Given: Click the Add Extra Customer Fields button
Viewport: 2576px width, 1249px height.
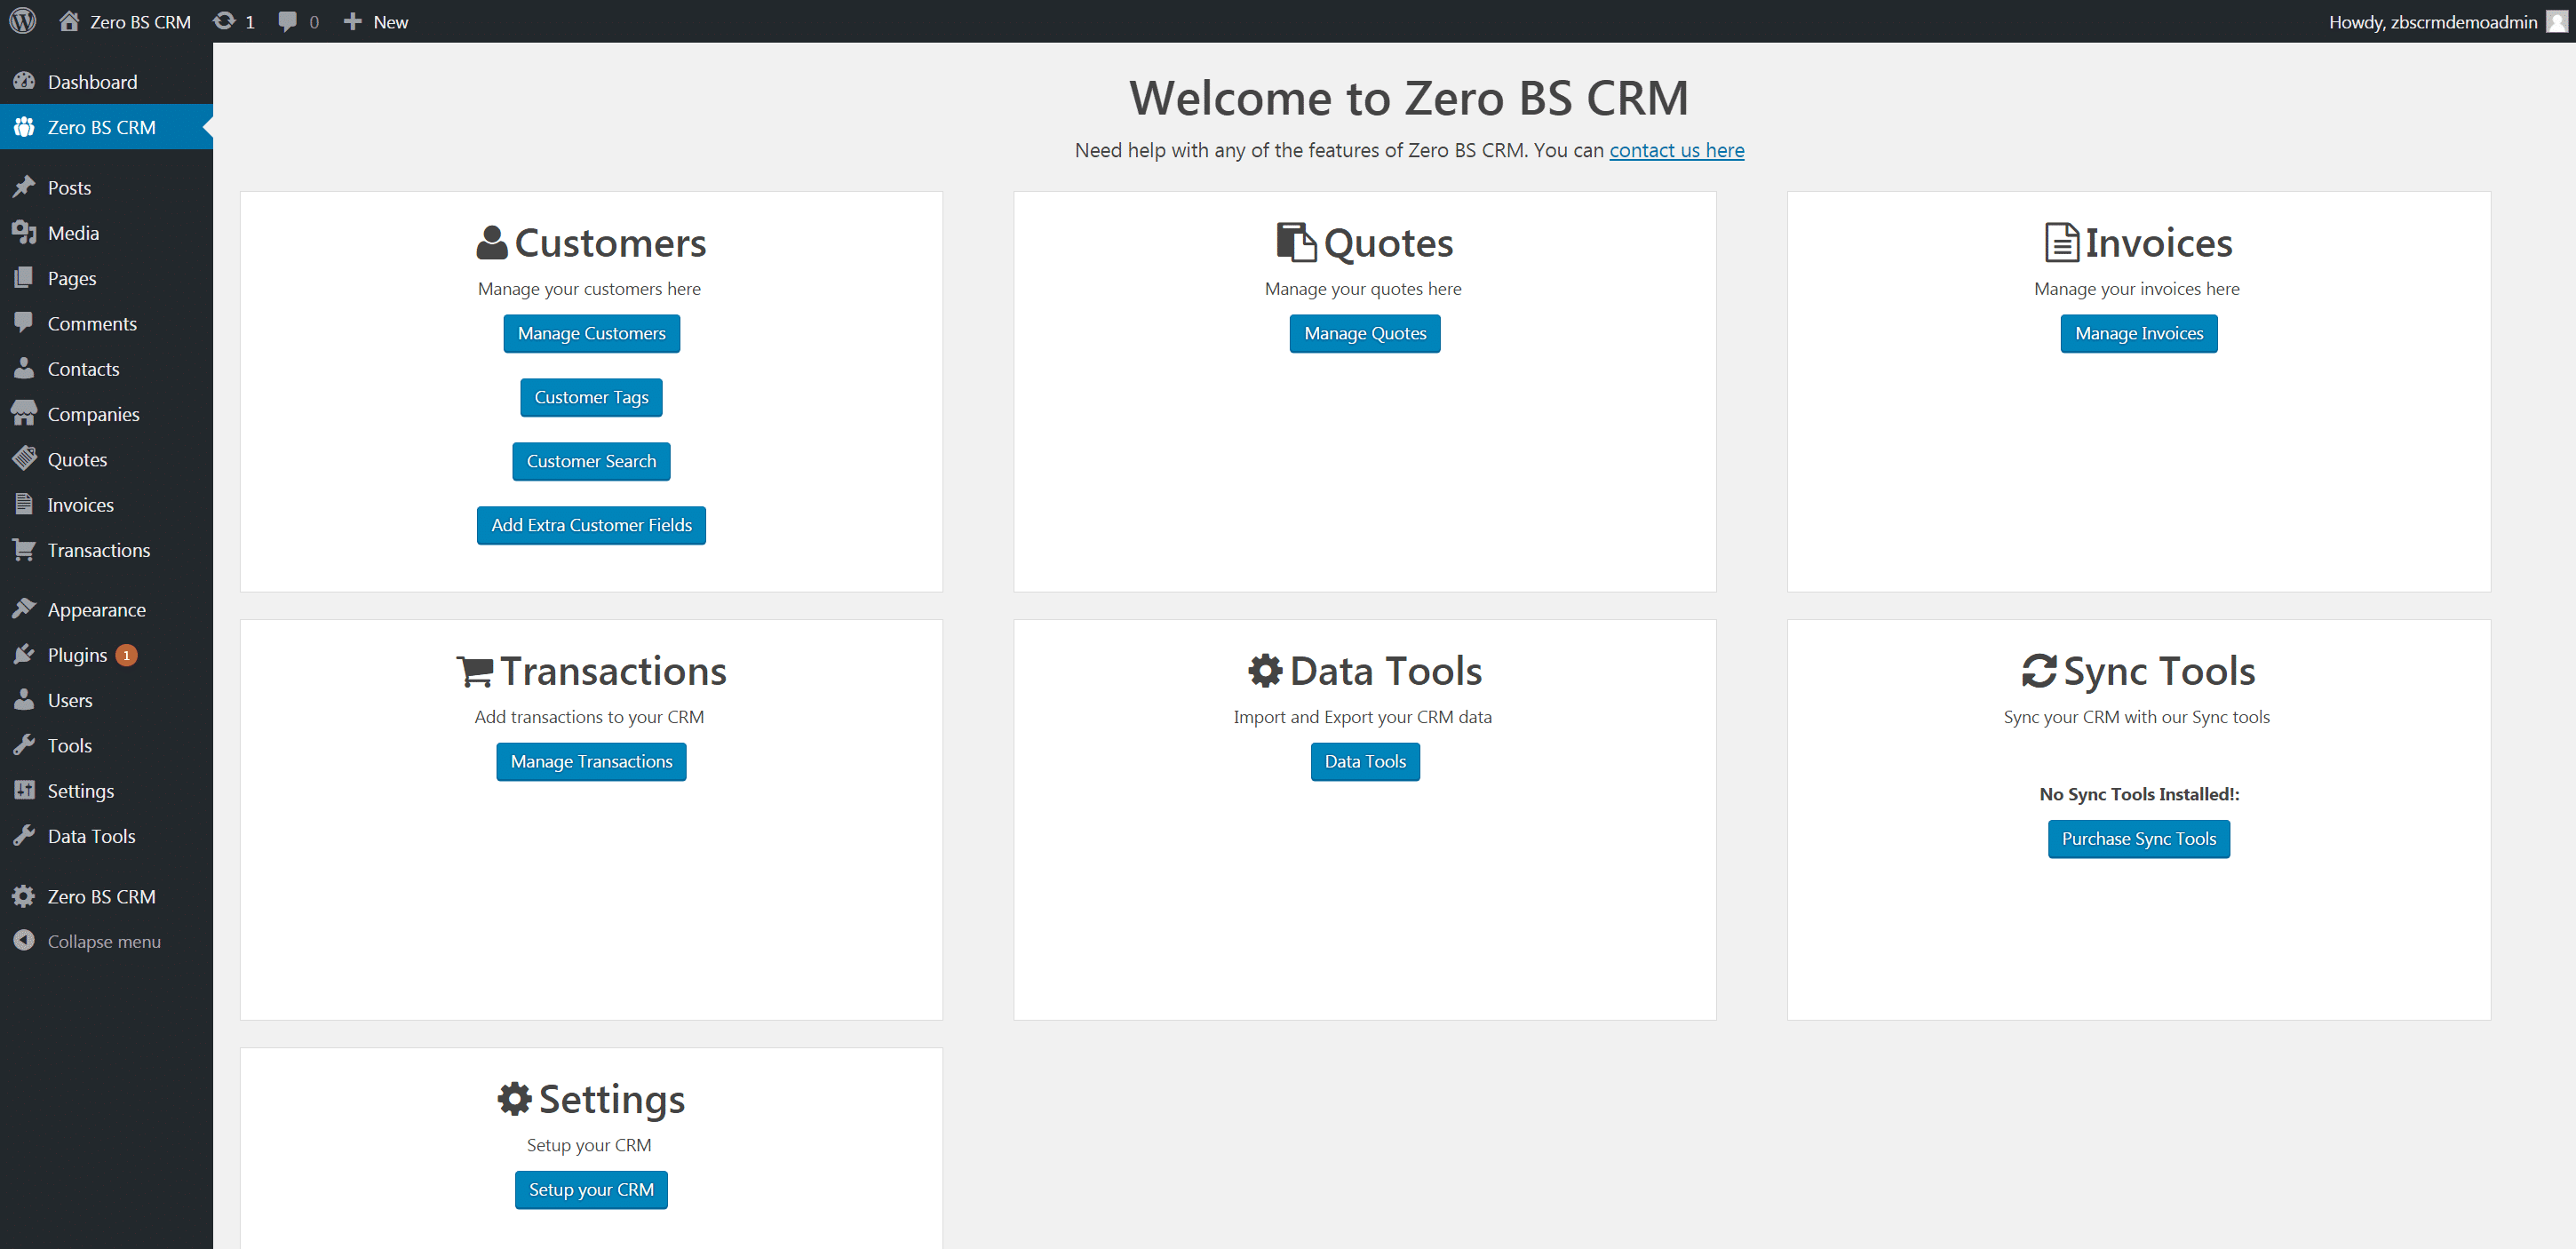Looking at the screenshot, I should coord(591,525).
